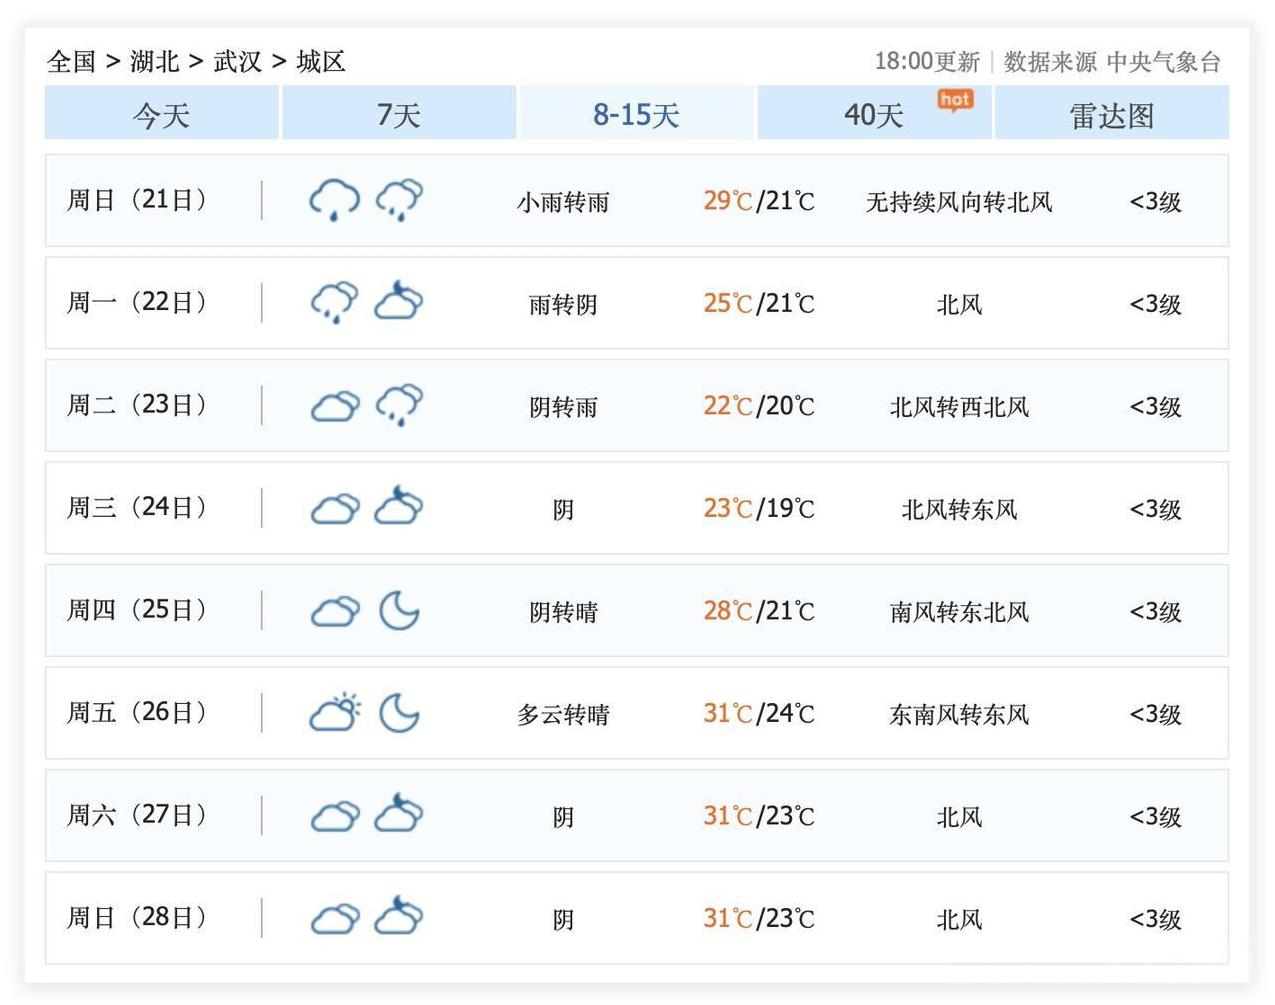Click the 武汉 breadcrumb link
This screenshot has width=1275, height=1005.
click(237, 62)
